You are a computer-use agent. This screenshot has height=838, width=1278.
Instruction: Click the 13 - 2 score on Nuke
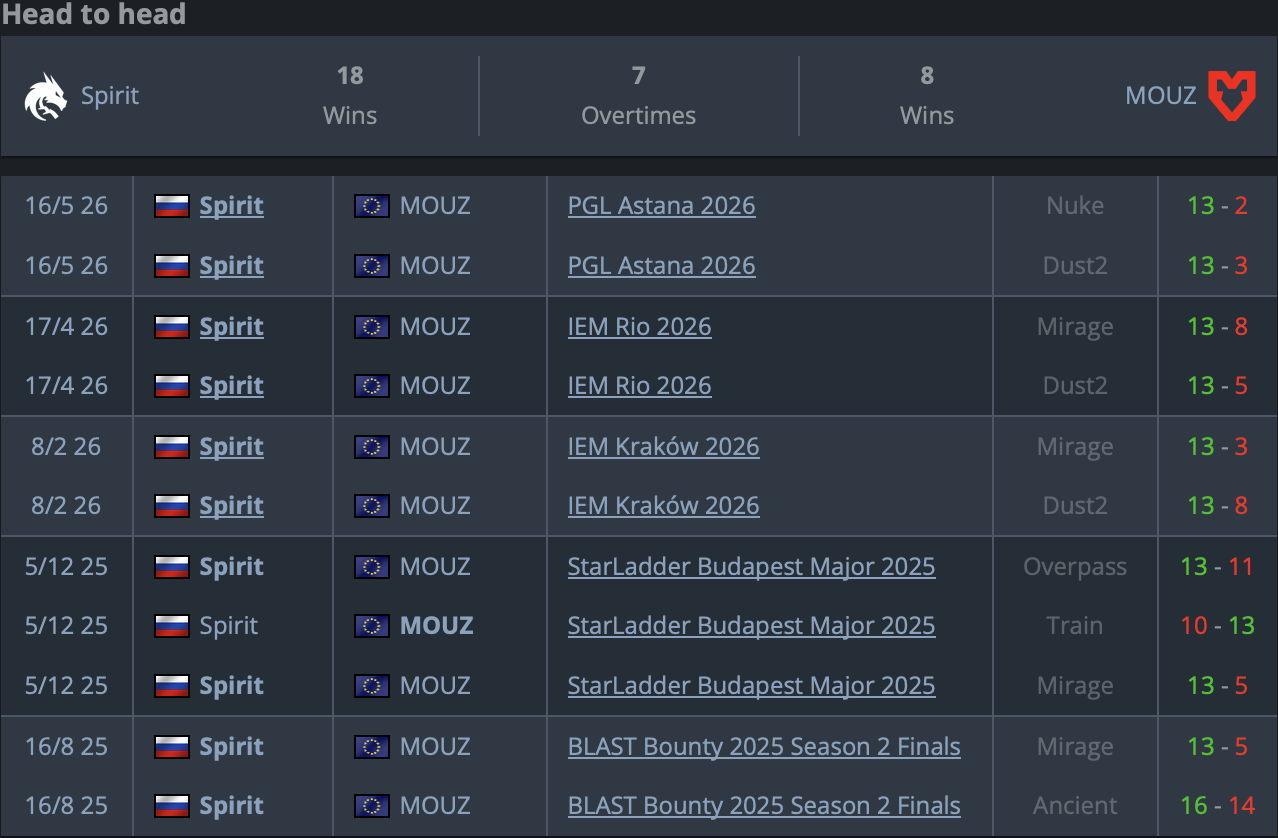[1218, 206]
